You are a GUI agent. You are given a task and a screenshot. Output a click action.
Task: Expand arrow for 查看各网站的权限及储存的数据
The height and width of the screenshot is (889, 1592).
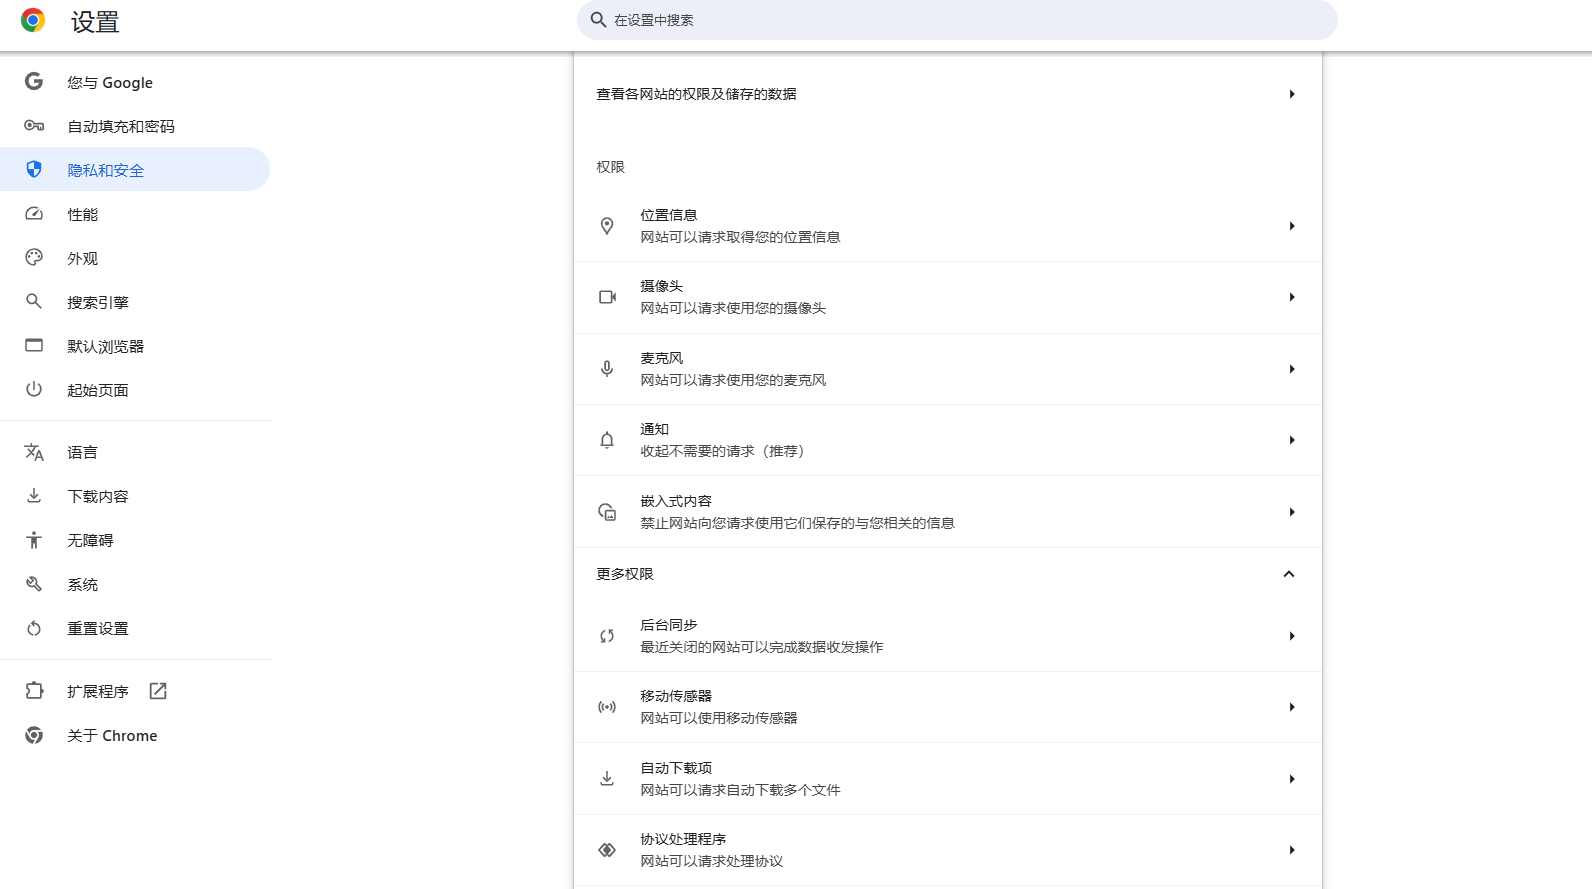tap(1292, 94)
